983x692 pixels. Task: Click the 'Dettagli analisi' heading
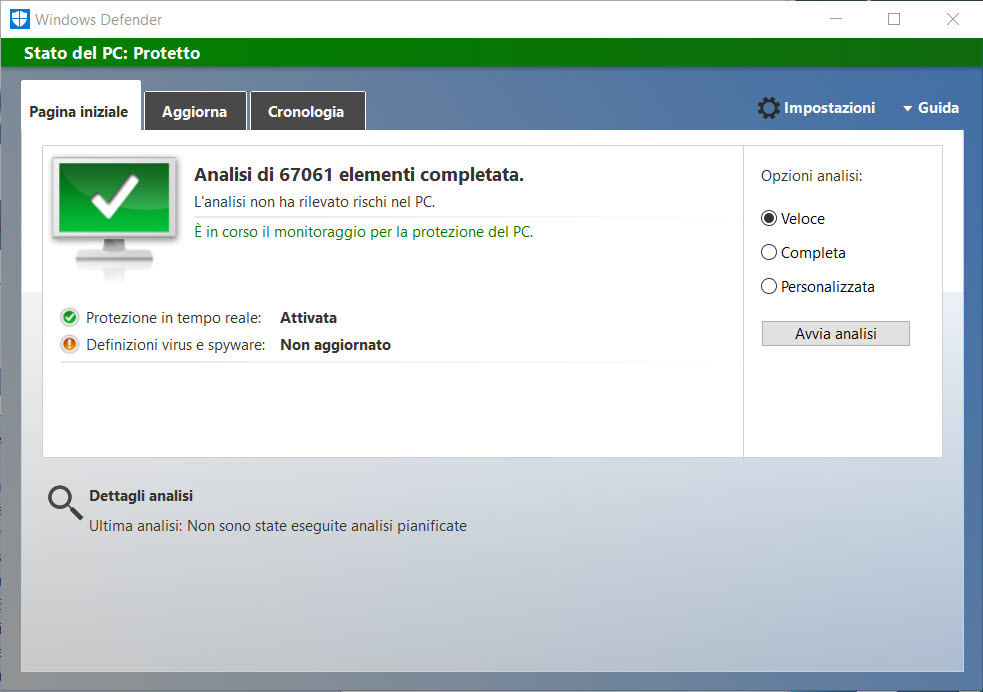point(141,496)
